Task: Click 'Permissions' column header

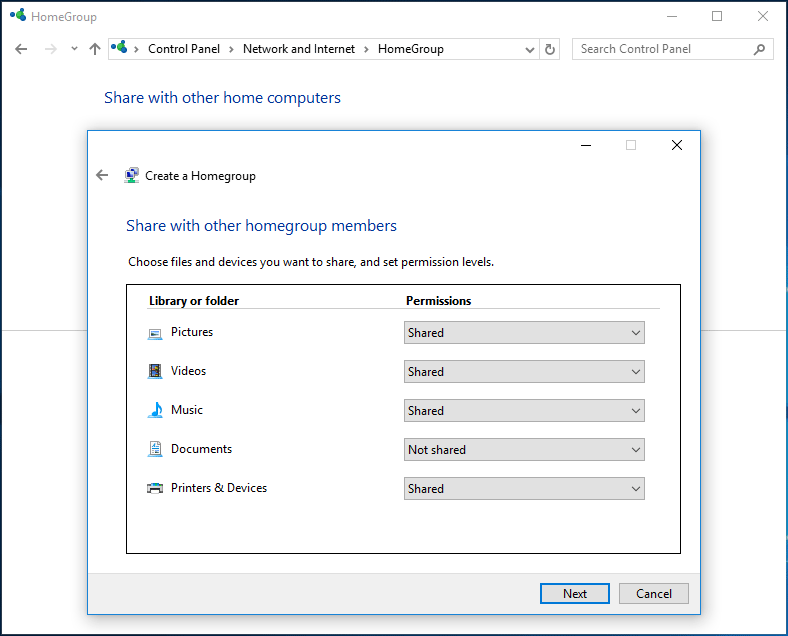Action: pos(439,301)
